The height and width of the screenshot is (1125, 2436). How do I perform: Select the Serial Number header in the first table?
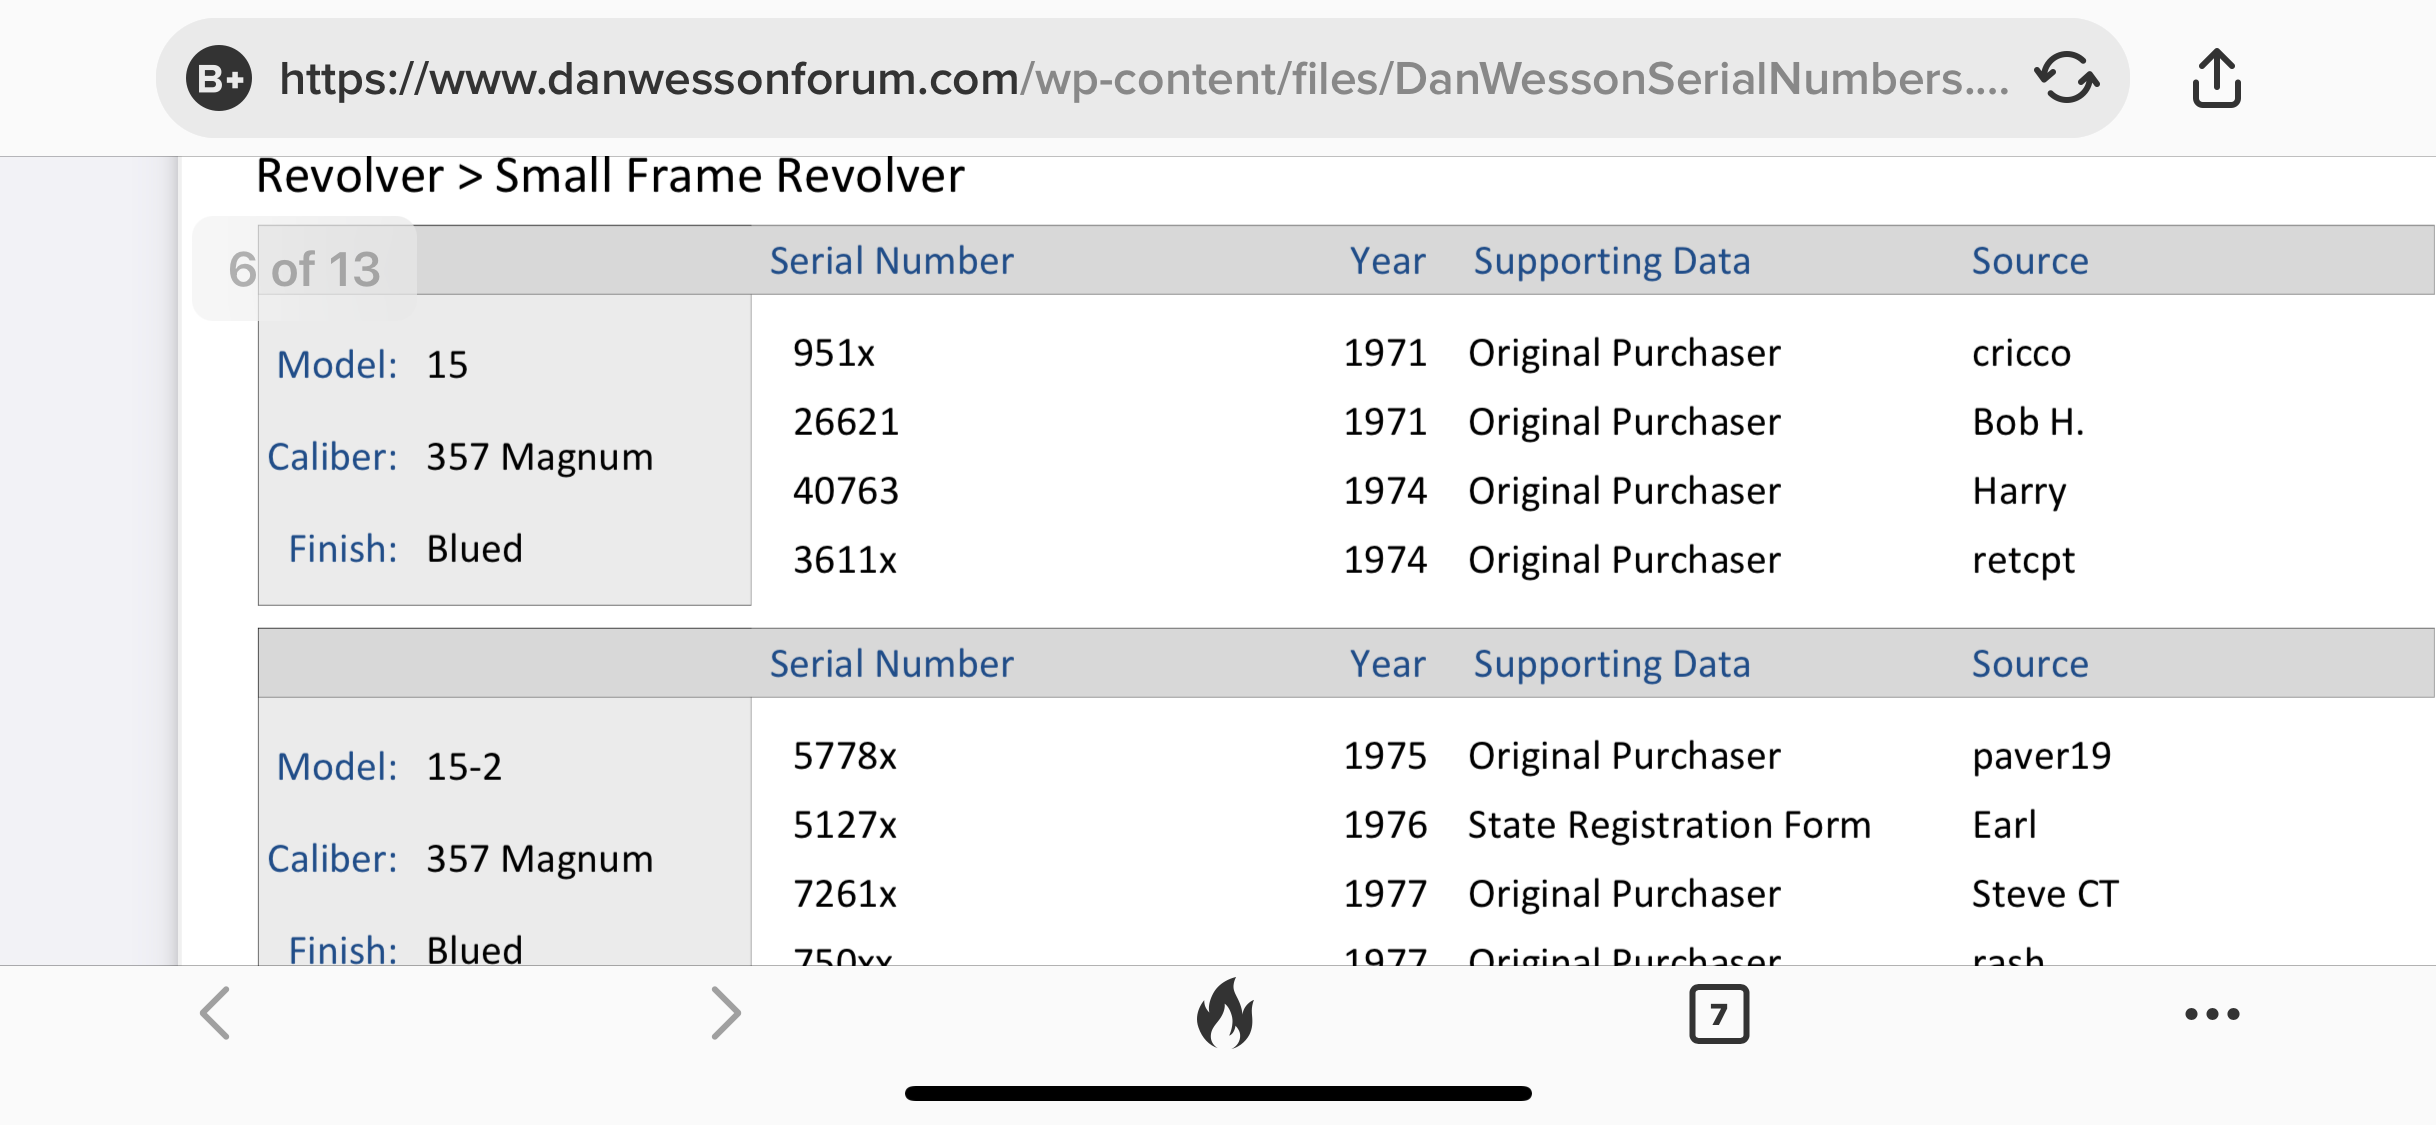point(891,261)
